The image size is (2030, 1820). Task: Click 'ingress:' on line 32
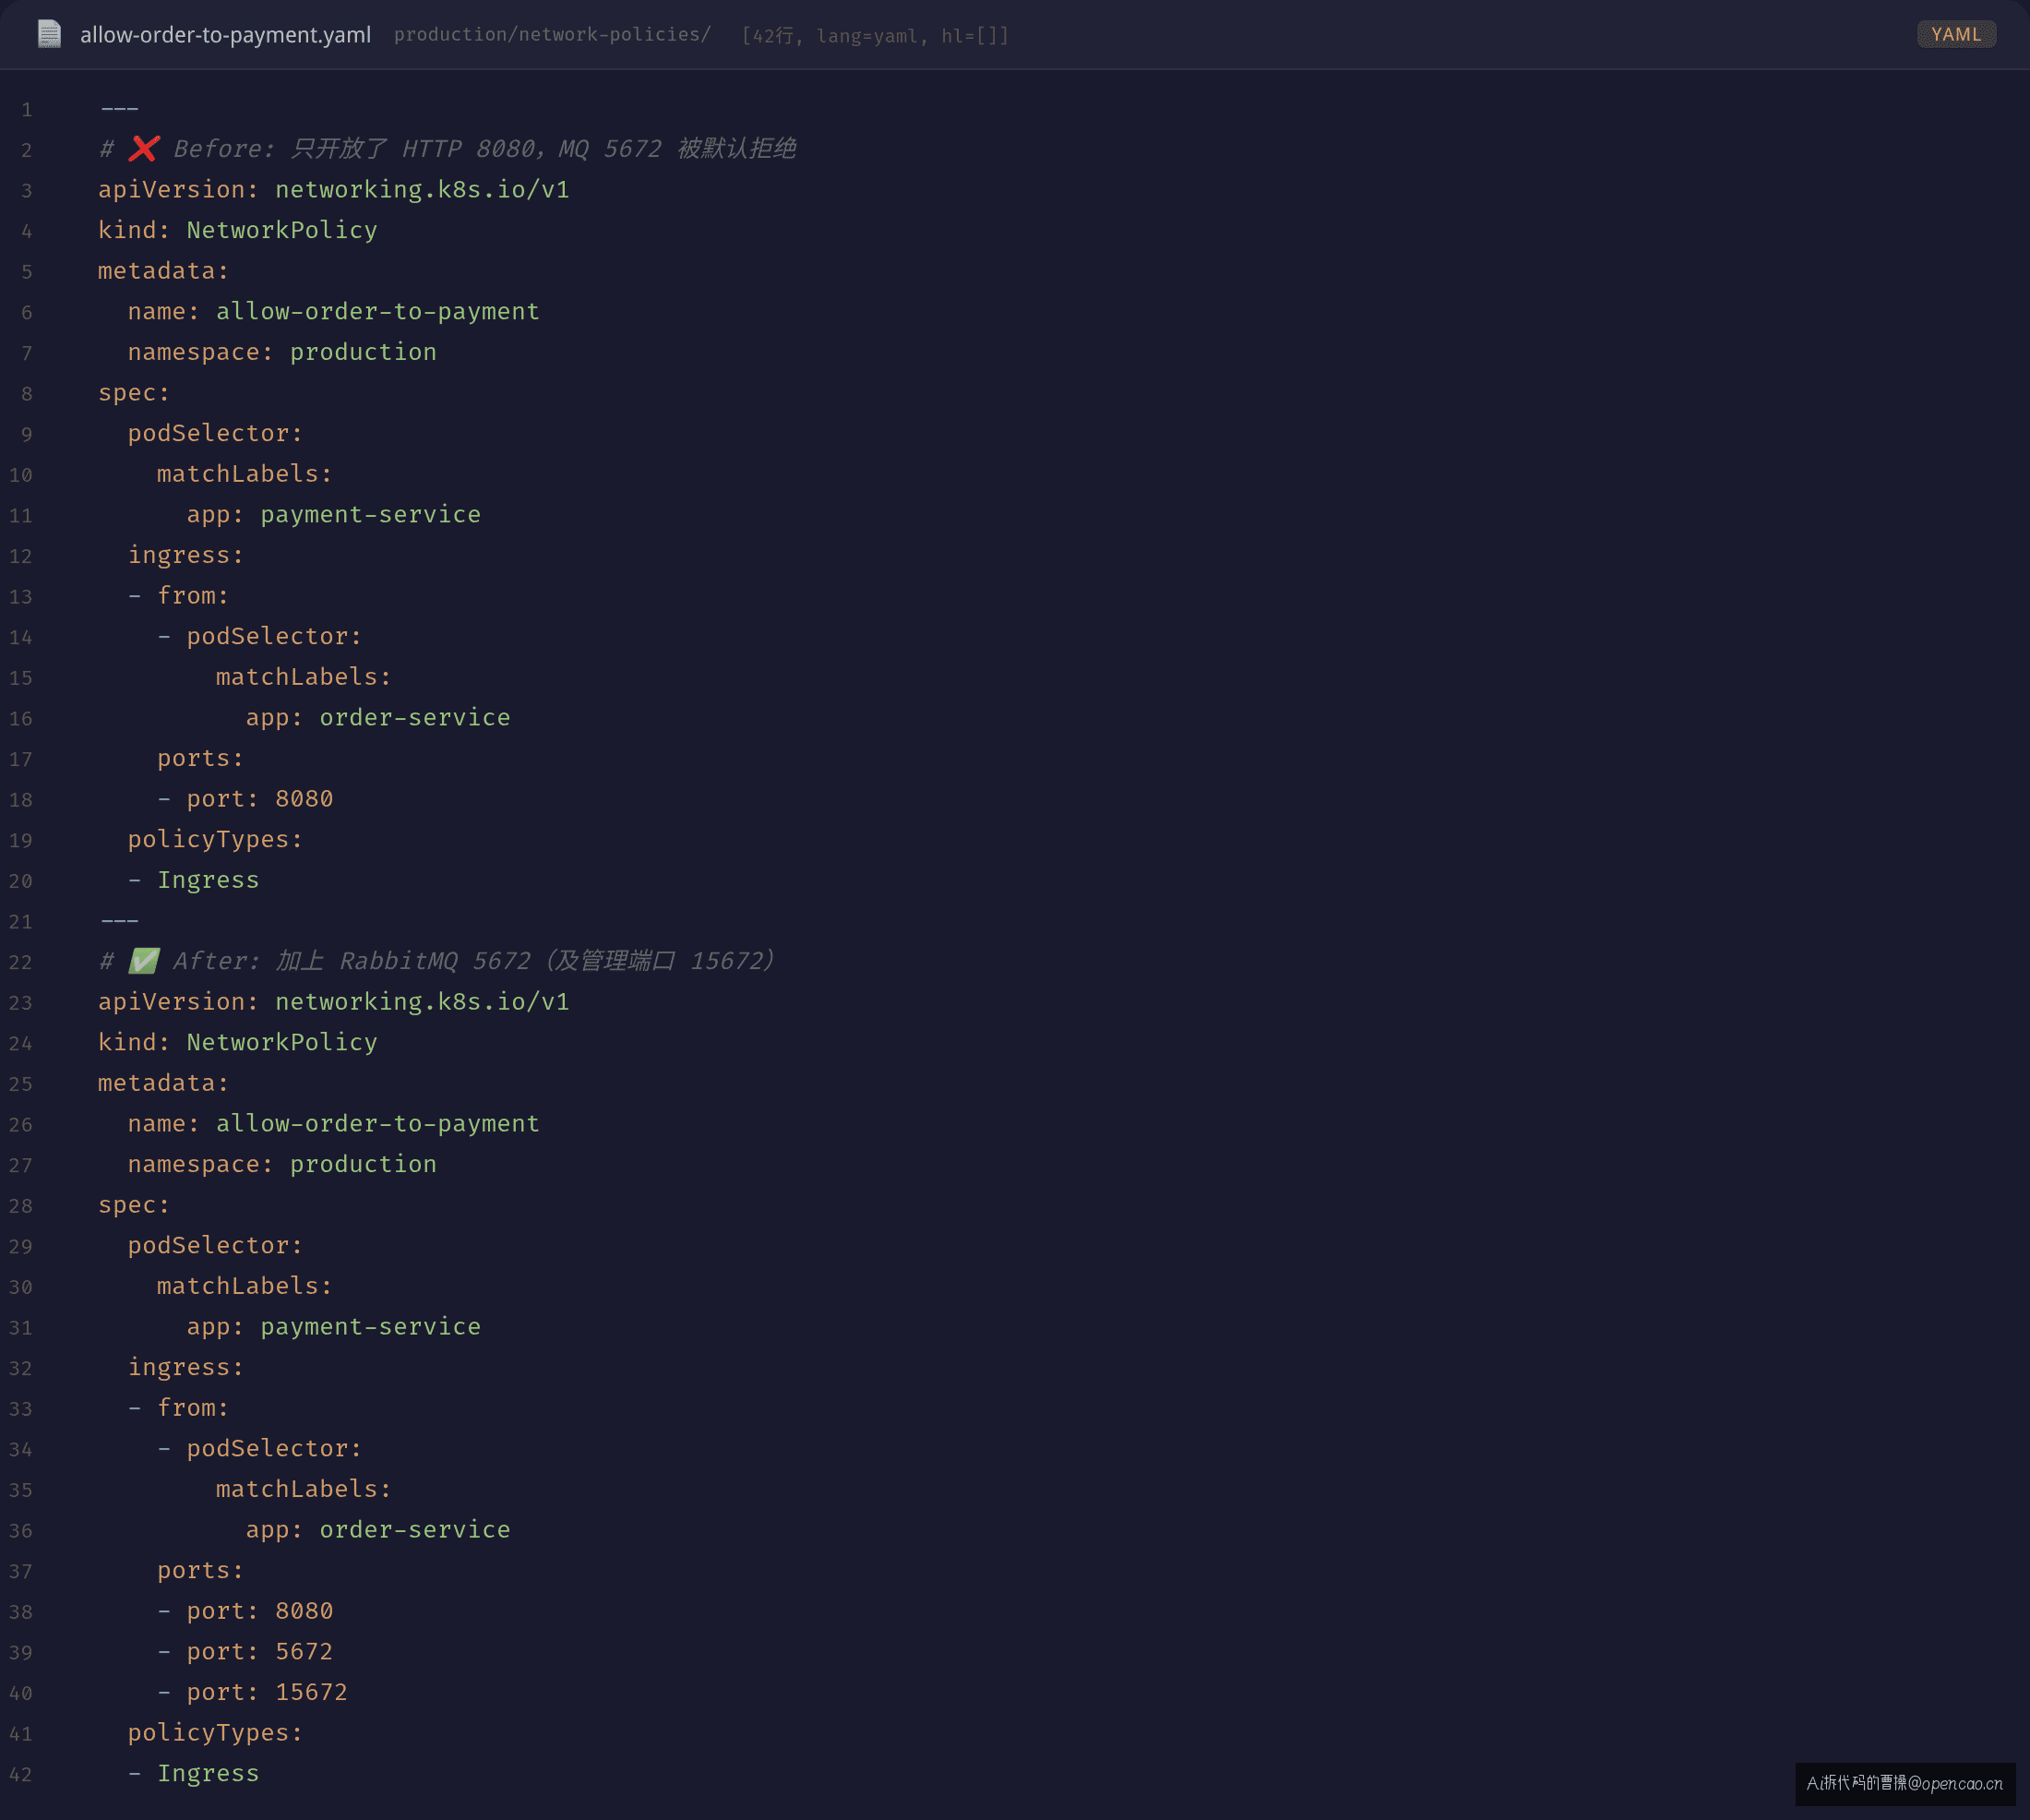(x=185, y=1367)
